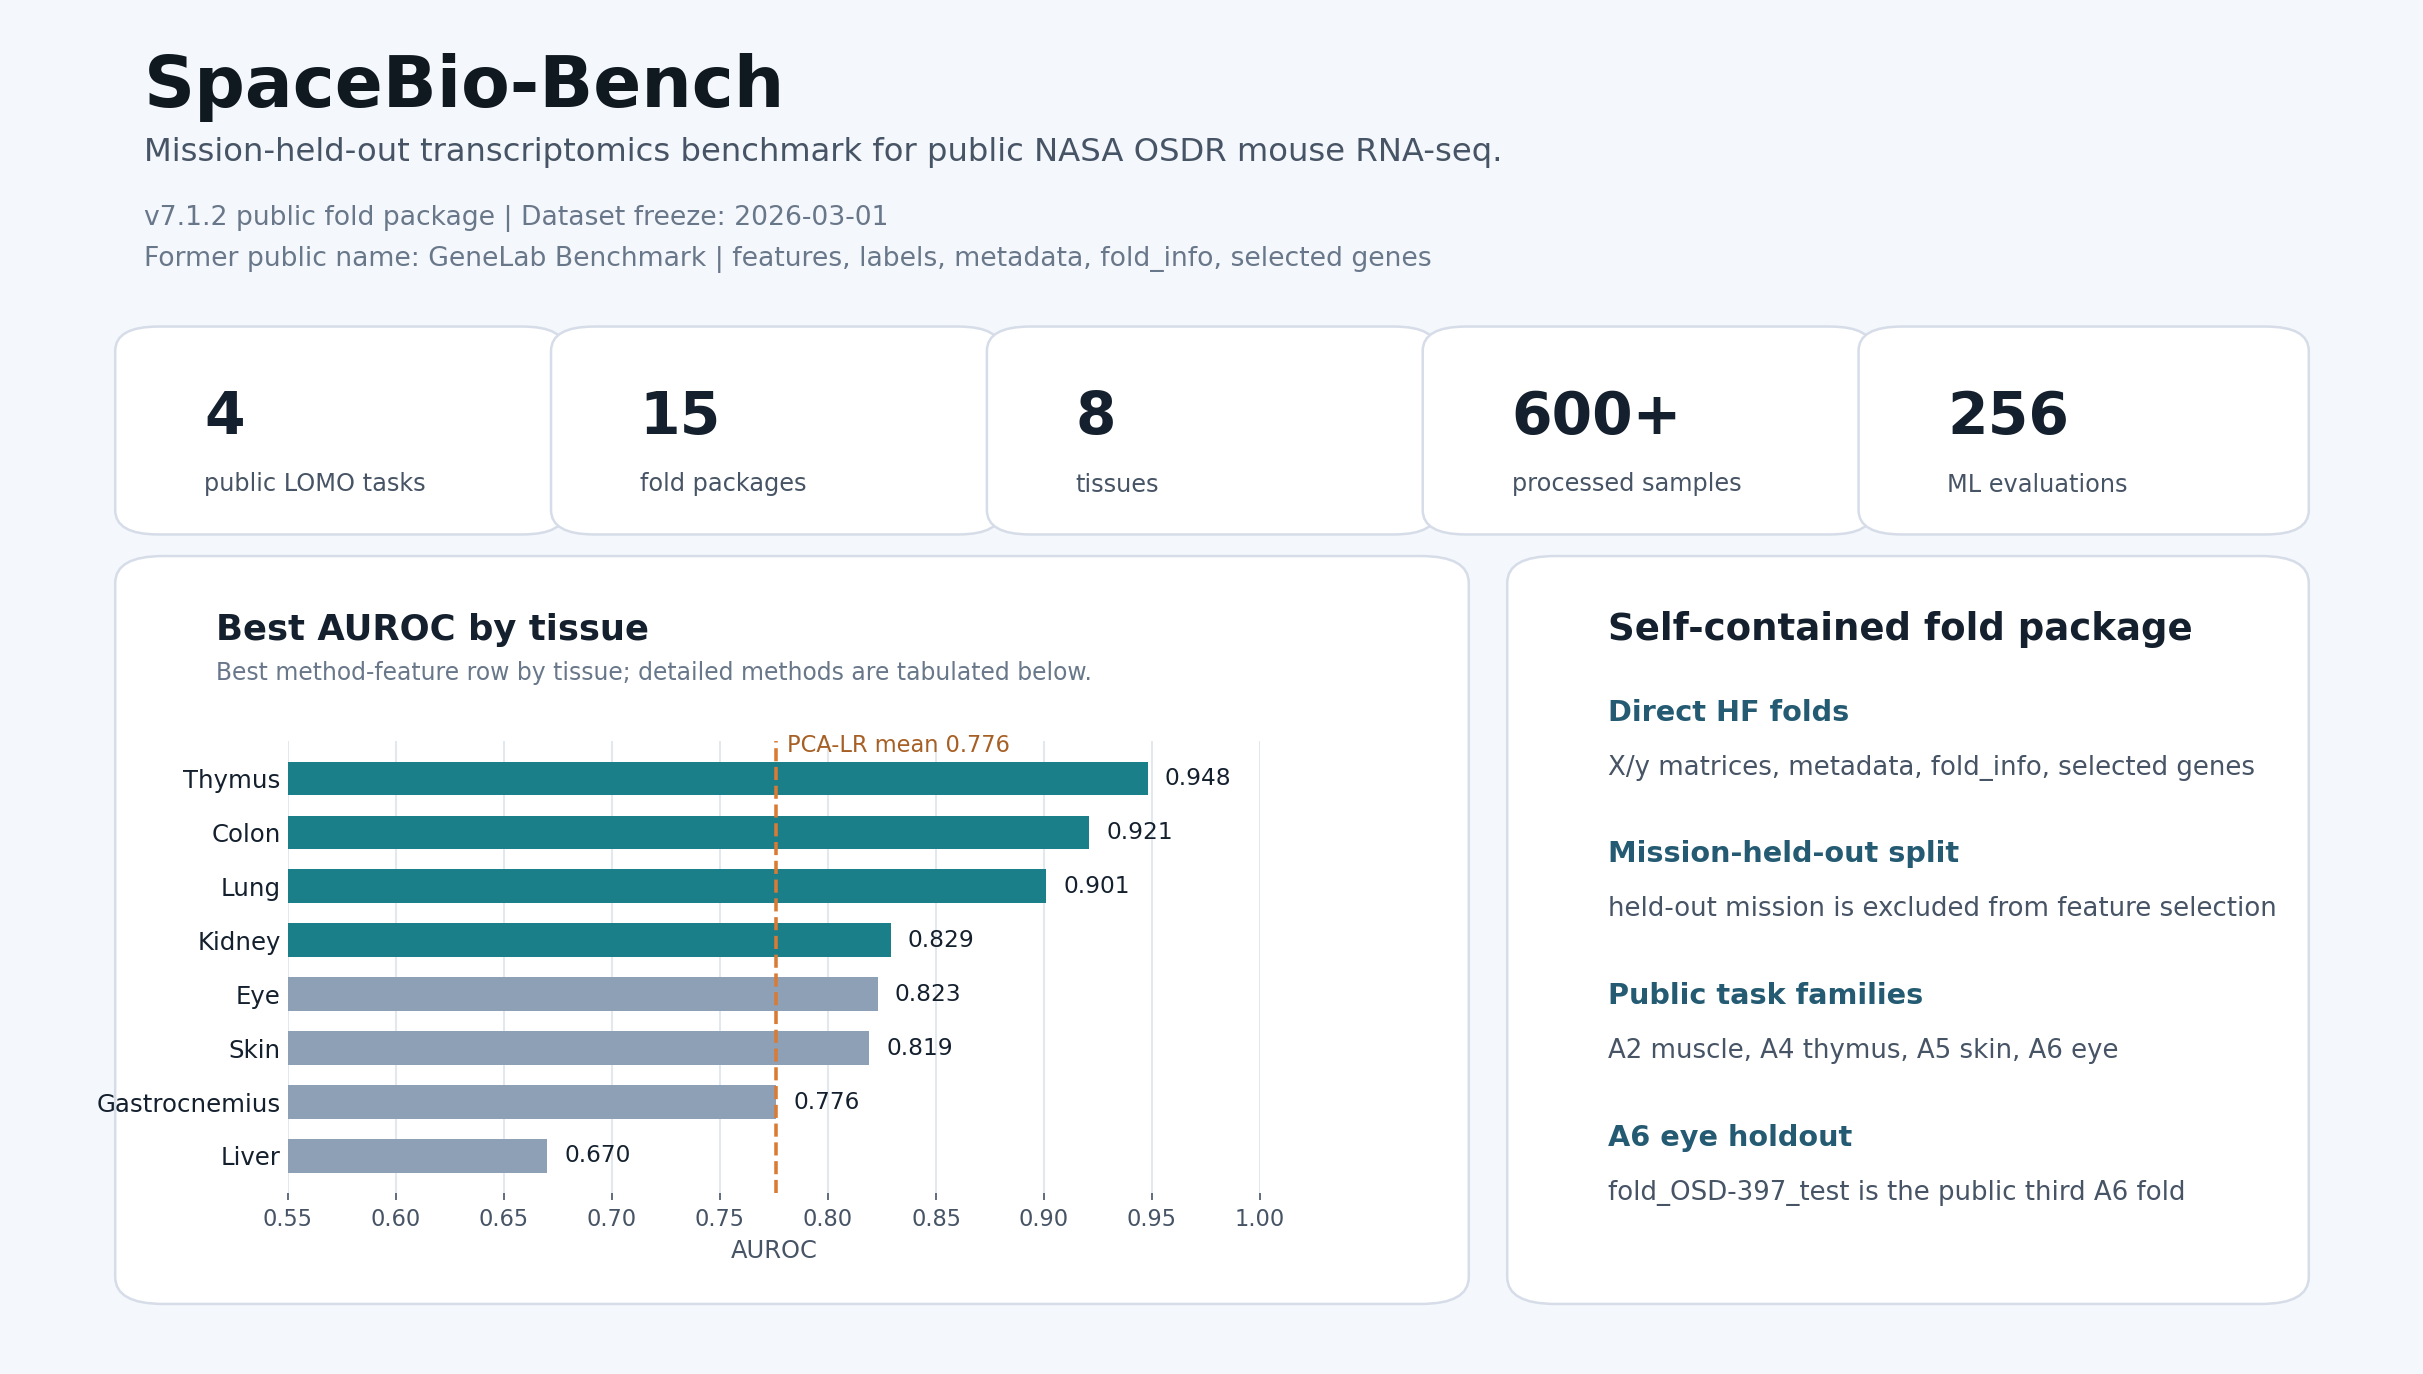Screen dimensions: 2423x1374
Task: Click the 0.65 x-axis tick label
Action: (x=503, y=1218)
